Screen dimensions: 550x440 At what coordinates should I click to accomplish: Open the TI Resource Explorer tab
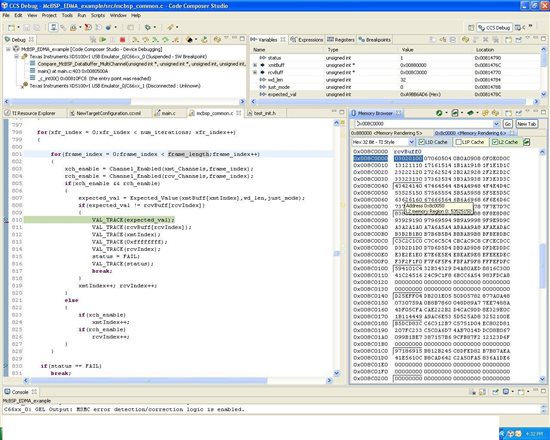coord(31,113)
